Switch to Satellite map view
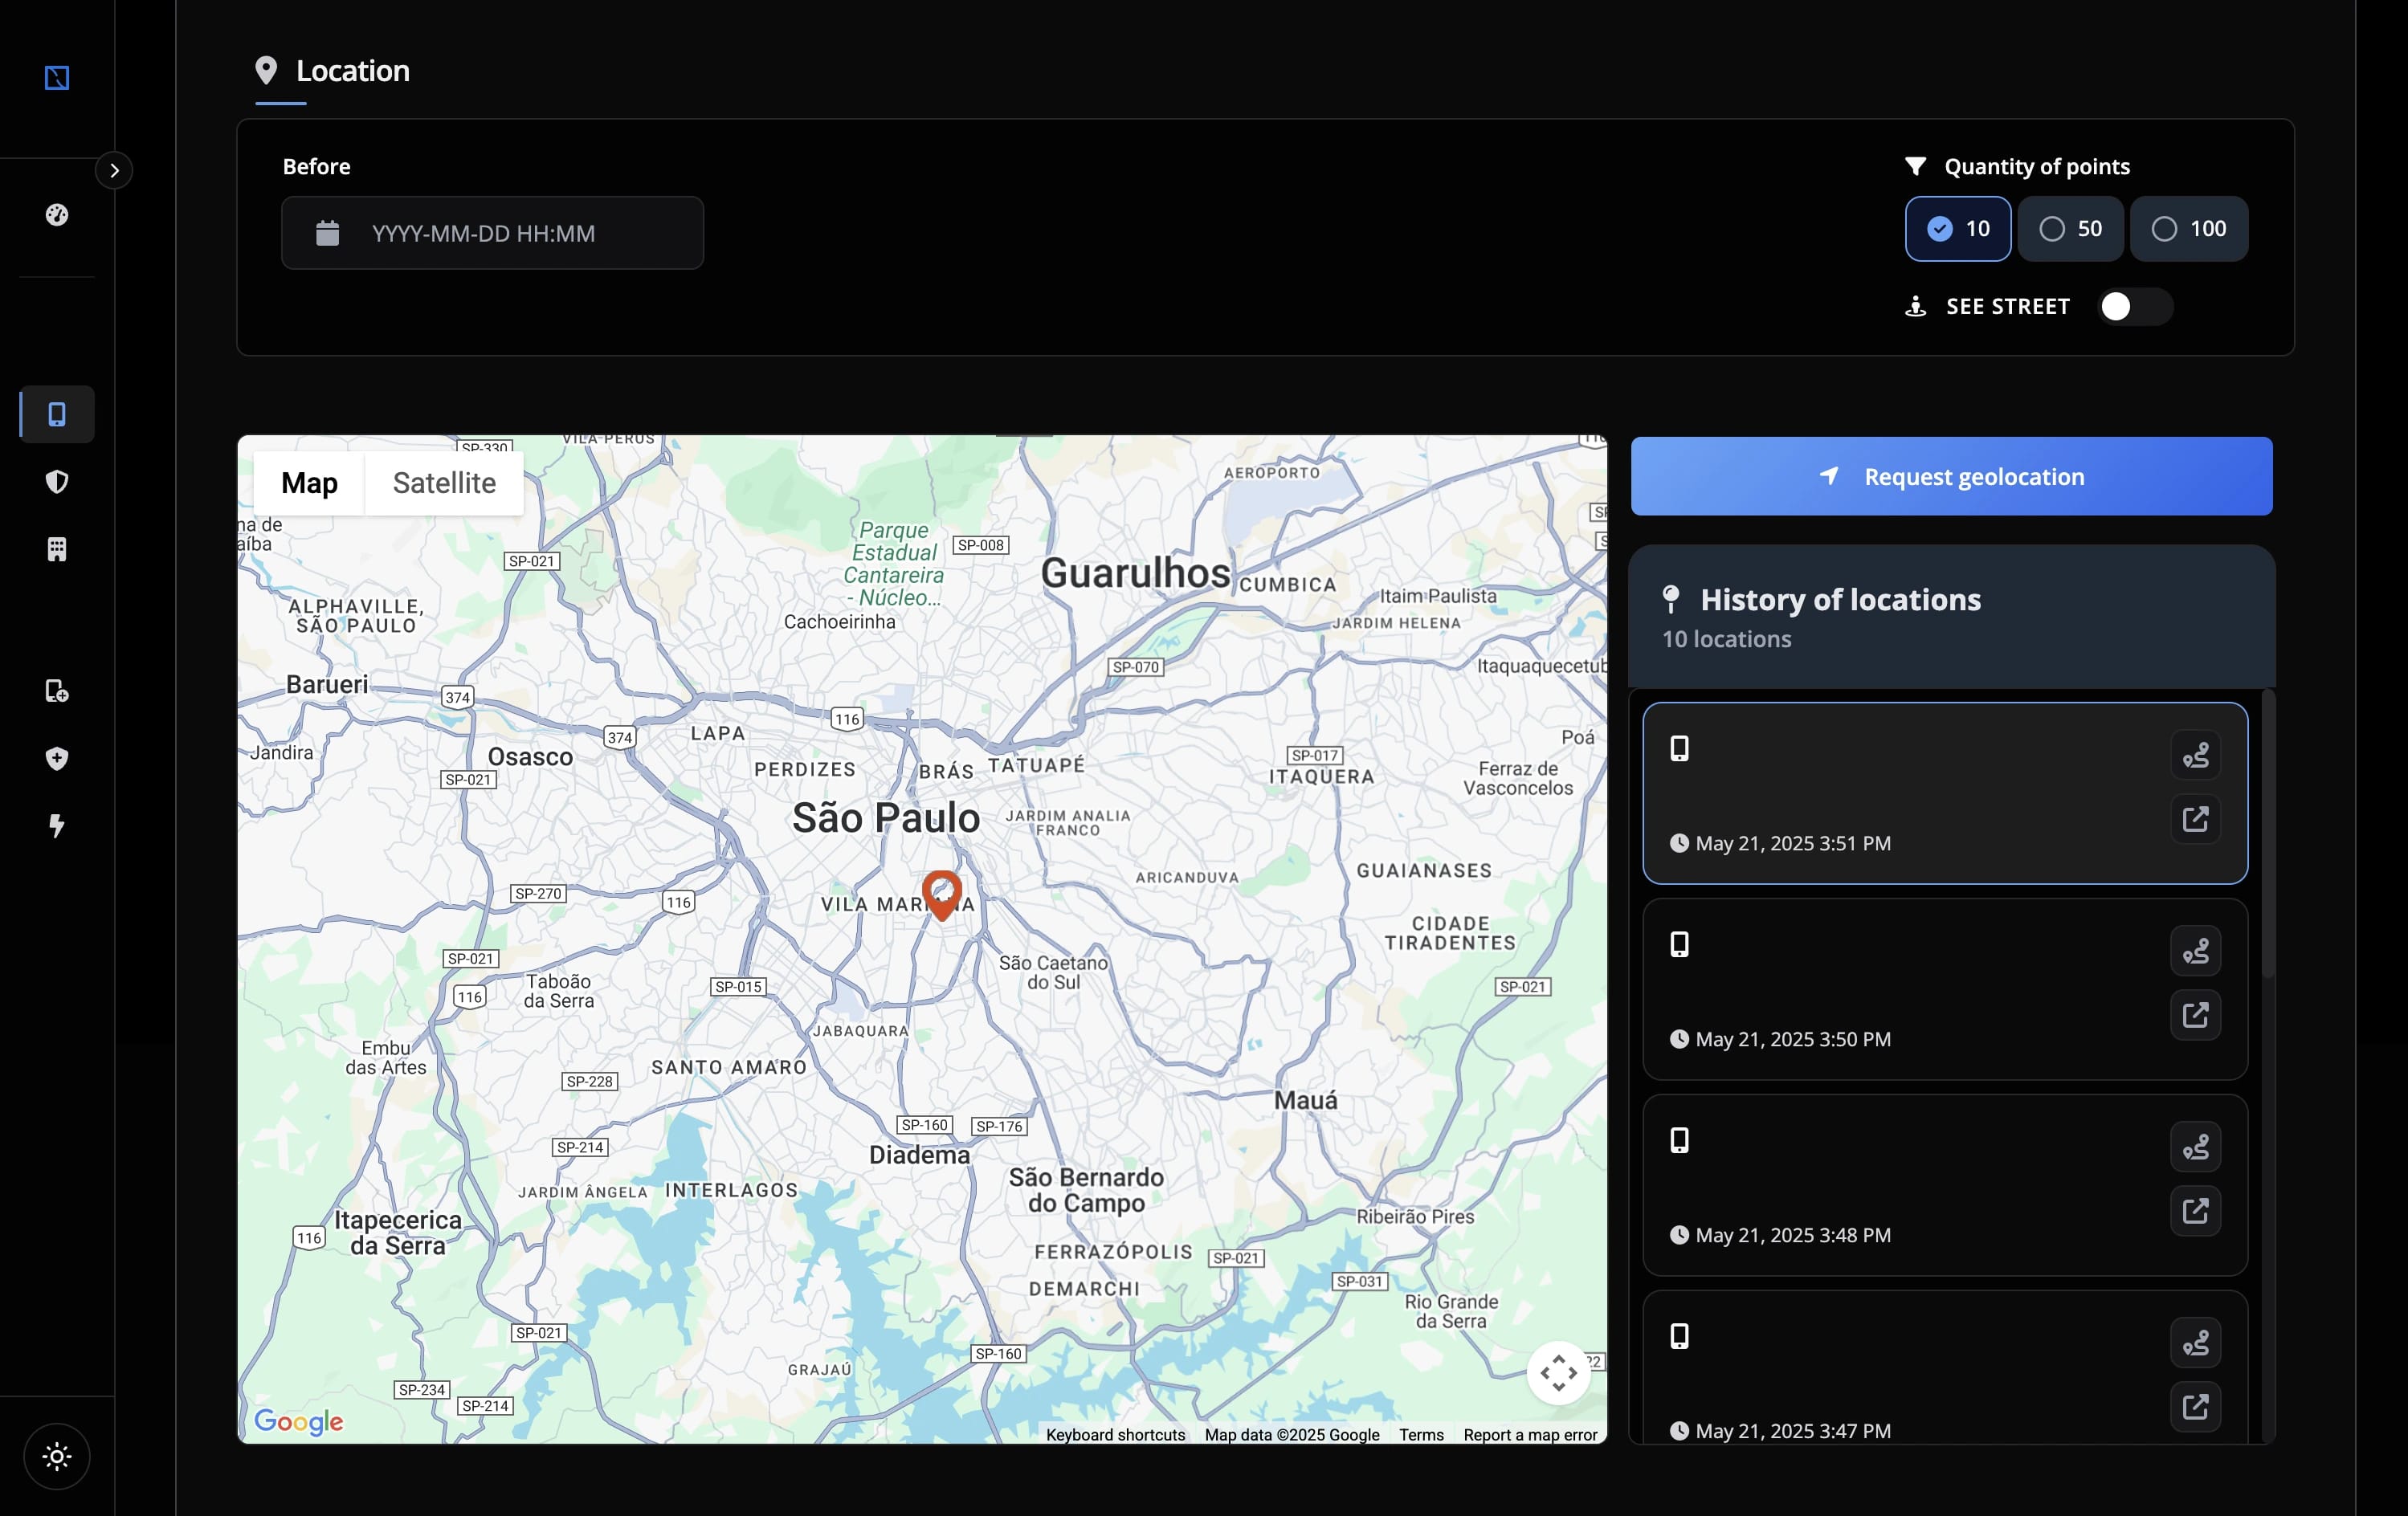 pyautogui.click(x=444, y=483)
